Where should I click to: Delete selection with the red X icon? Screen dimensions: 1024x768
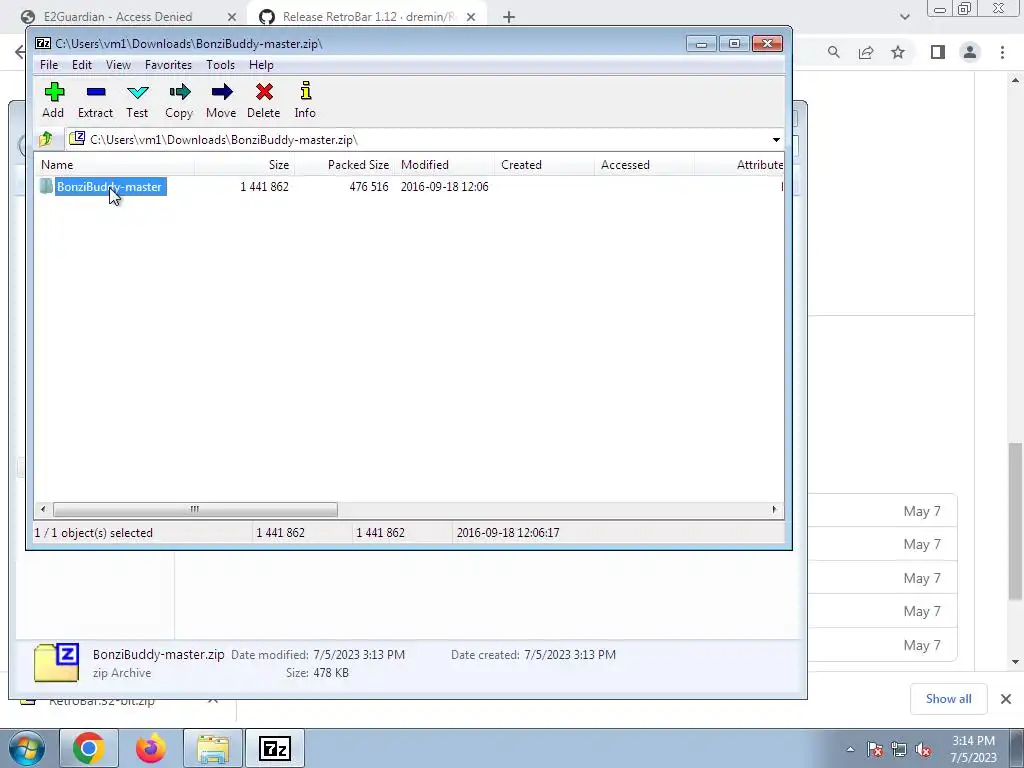(x=264, y=100)
